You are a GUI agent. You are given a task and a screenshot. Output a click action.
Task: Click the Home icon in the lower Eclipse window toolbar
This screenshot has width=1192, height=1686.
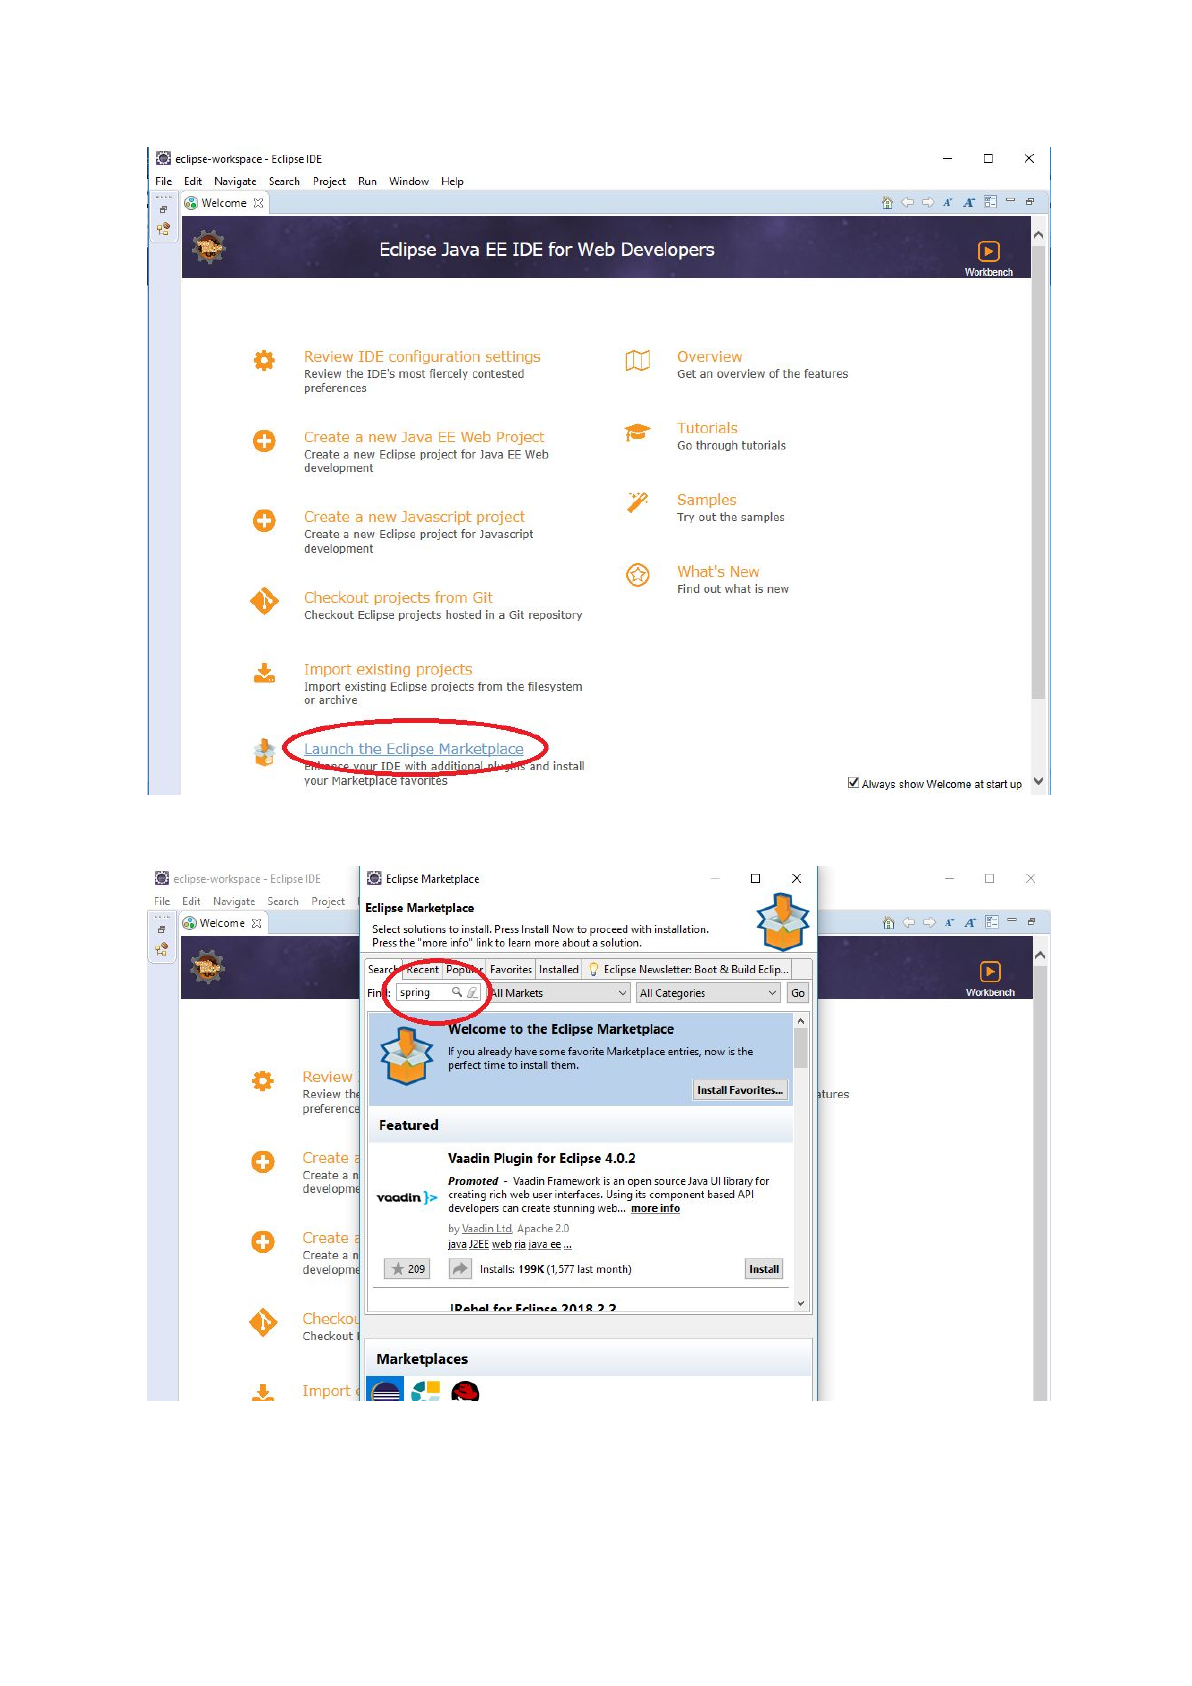888,922
